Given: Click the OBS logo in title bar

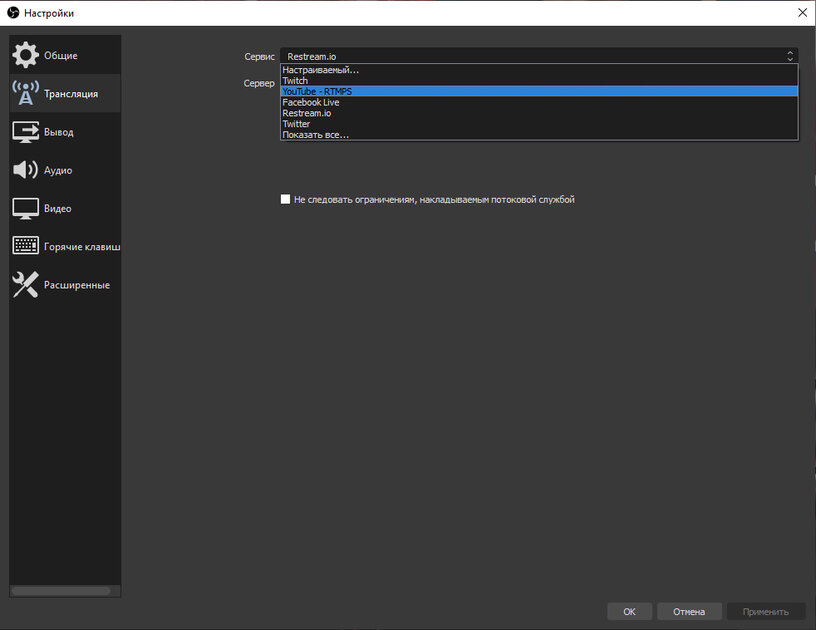Looking at the screenshot, I should (13, 12).
